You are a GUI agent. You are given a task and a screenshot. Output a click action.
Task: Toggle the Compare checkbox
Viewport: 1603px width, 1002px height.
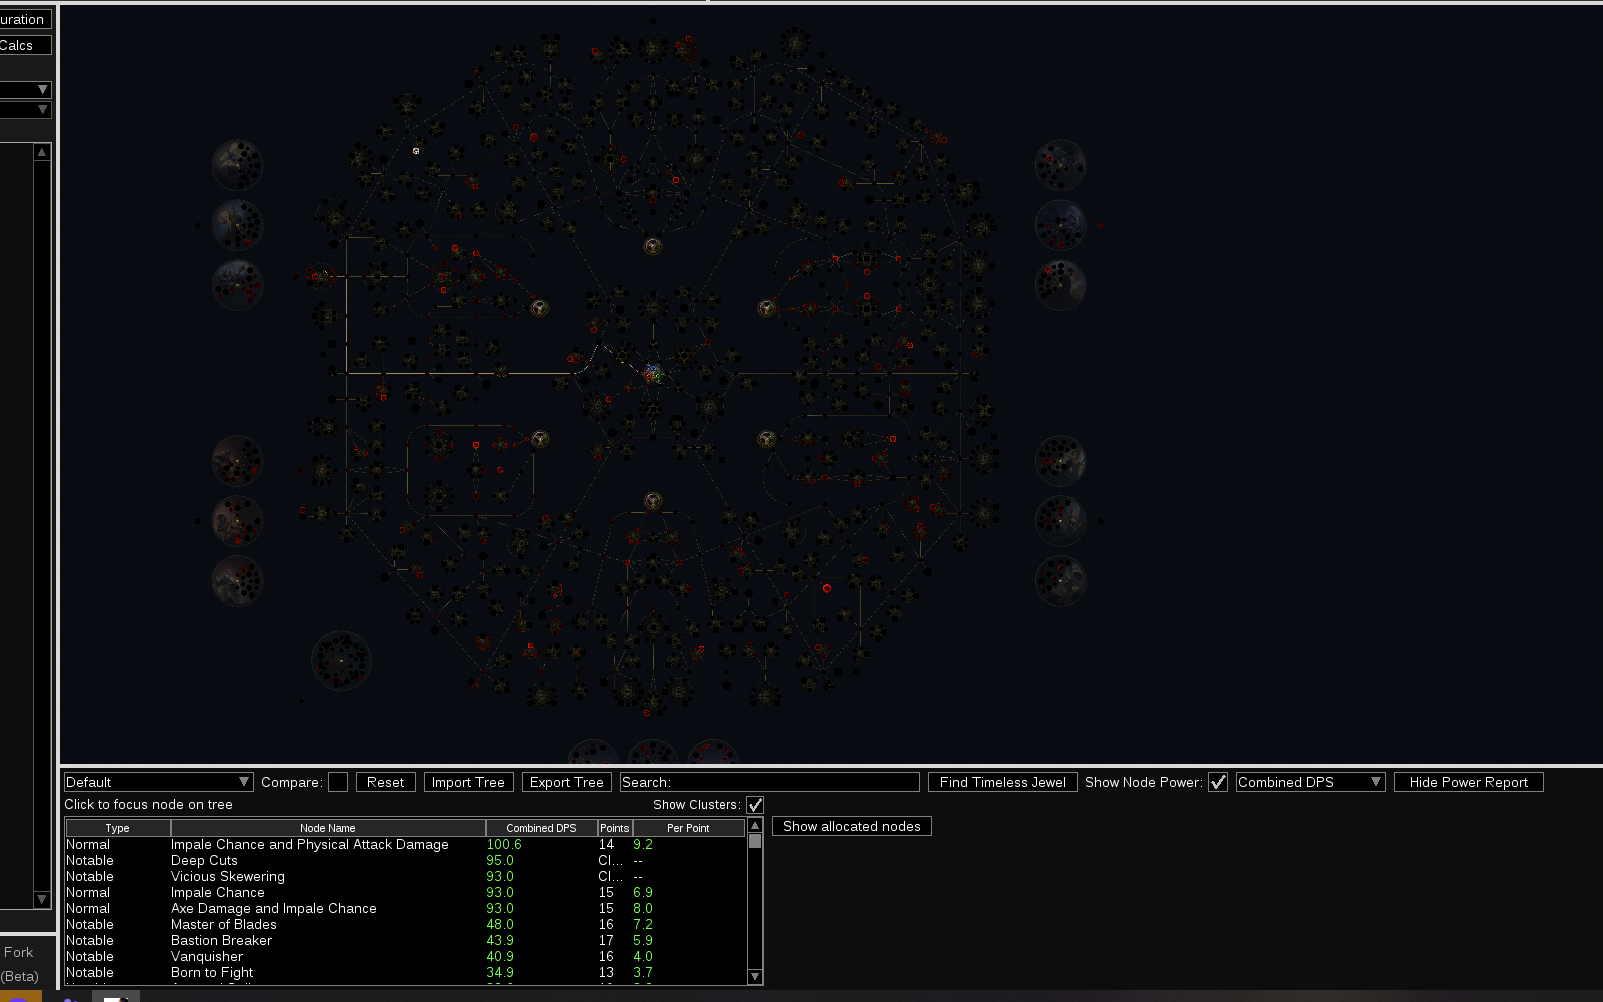(x=338, y=782)
